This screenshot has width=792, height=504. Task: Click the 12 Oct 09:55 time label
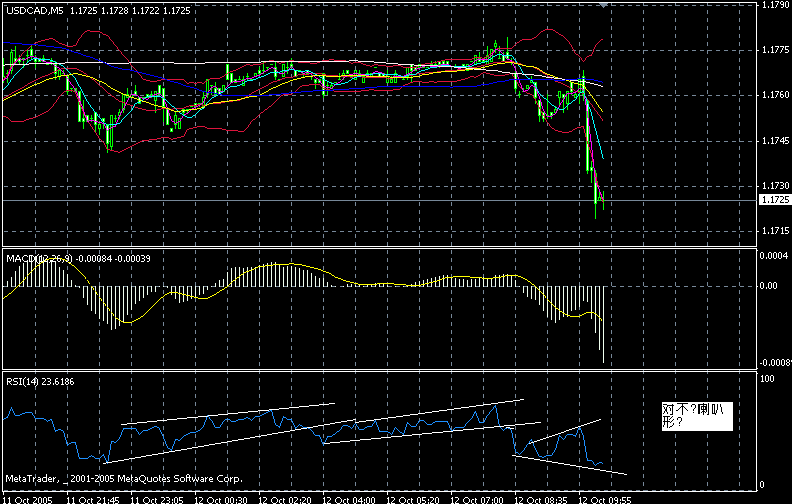tap(605, 500)
